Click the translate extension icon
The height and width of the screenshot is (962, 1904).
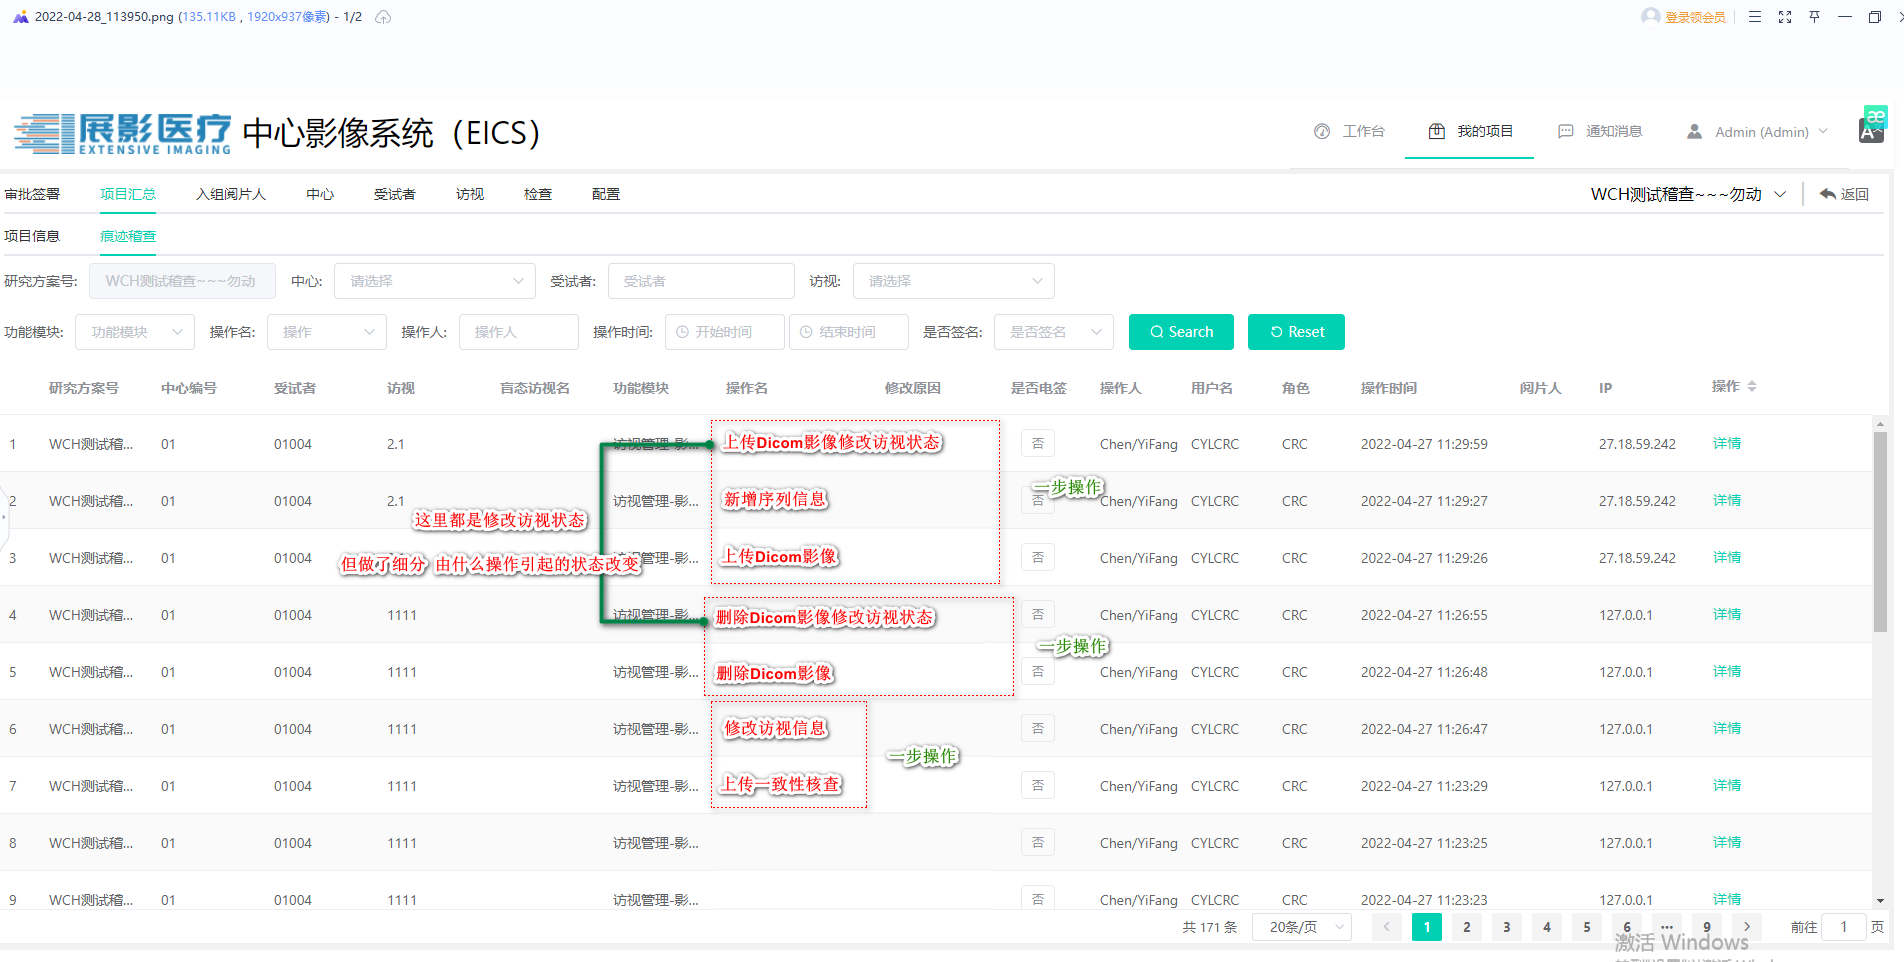tap(1872, 125)
